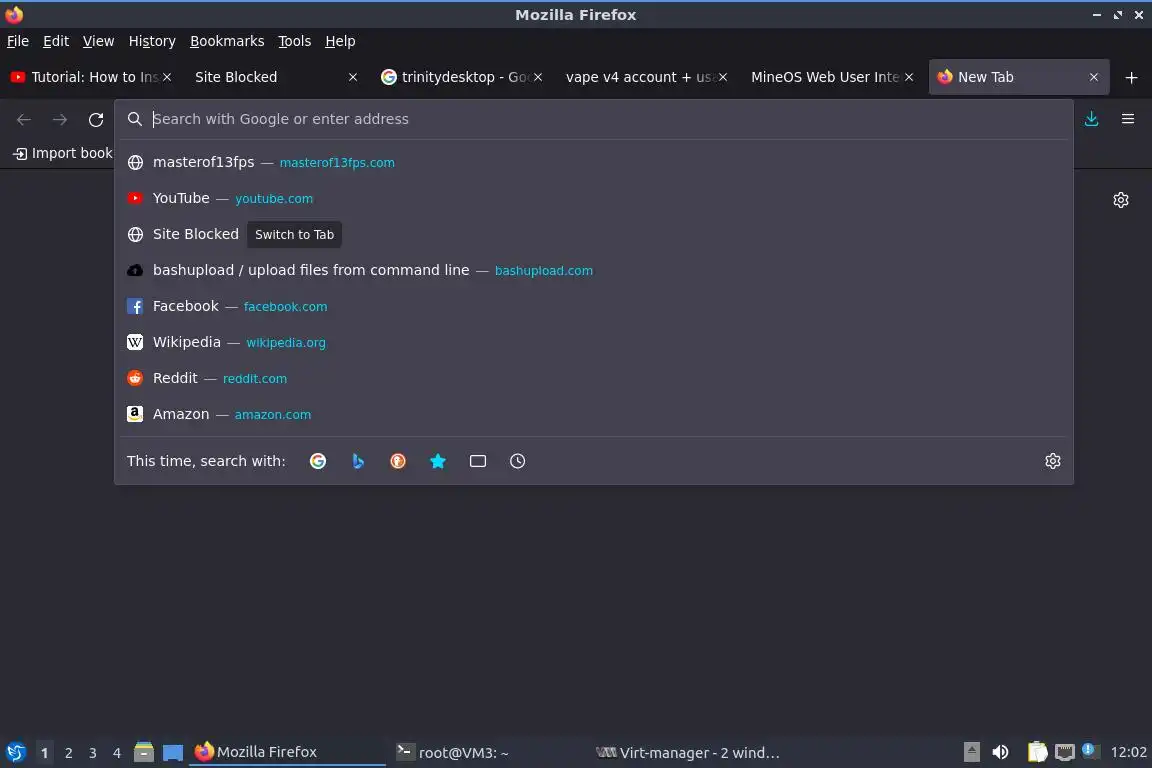Search in open Tabs icon
Screen dimensions: 1152x768
(478, 461)
